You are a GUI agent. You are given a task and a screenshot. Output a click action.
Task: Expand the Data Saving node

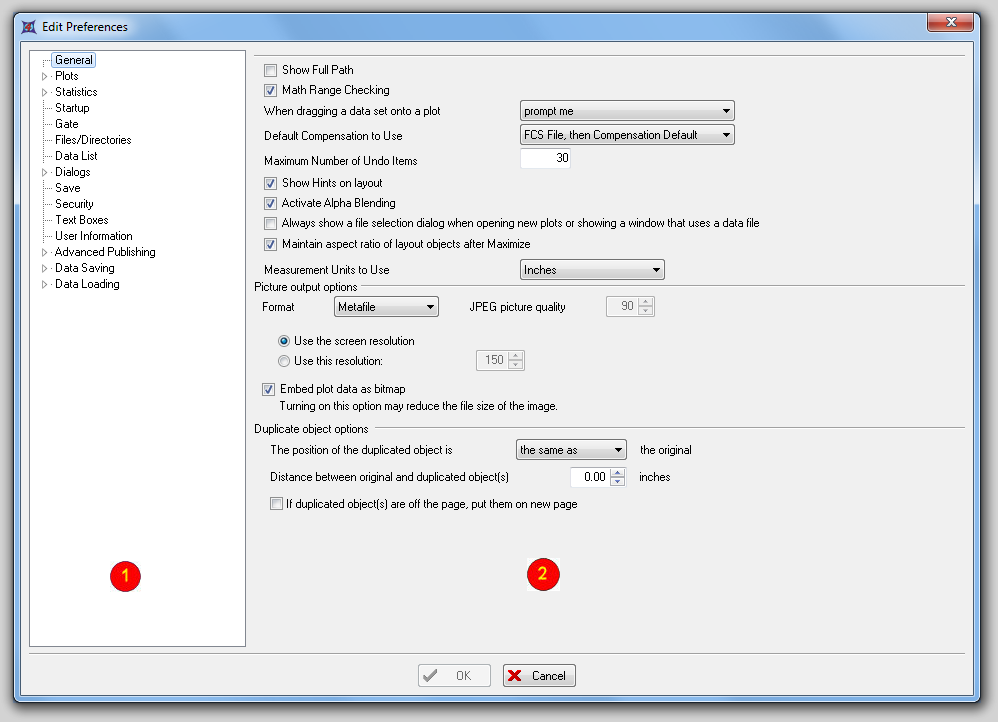pos(45,268)
